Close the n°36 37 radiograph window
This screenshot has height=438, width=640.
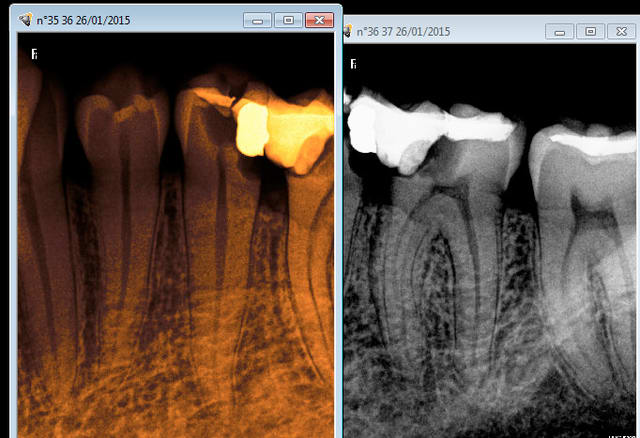pos(621,31)
